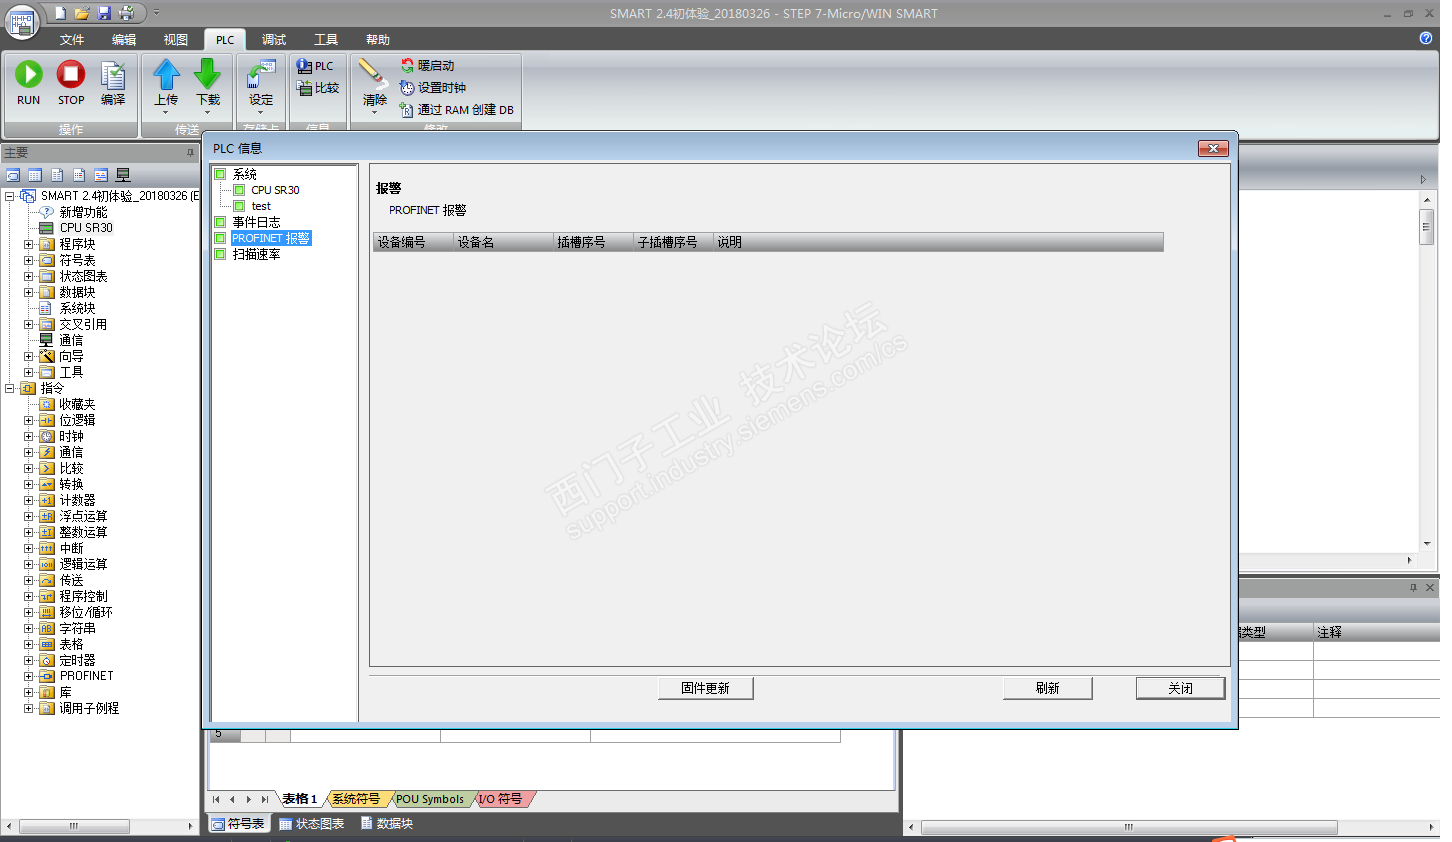Screen dimensions: 1452x842
Task: Switch to the 系统符号 sheet tab
Action: click(x=356, y=799)
